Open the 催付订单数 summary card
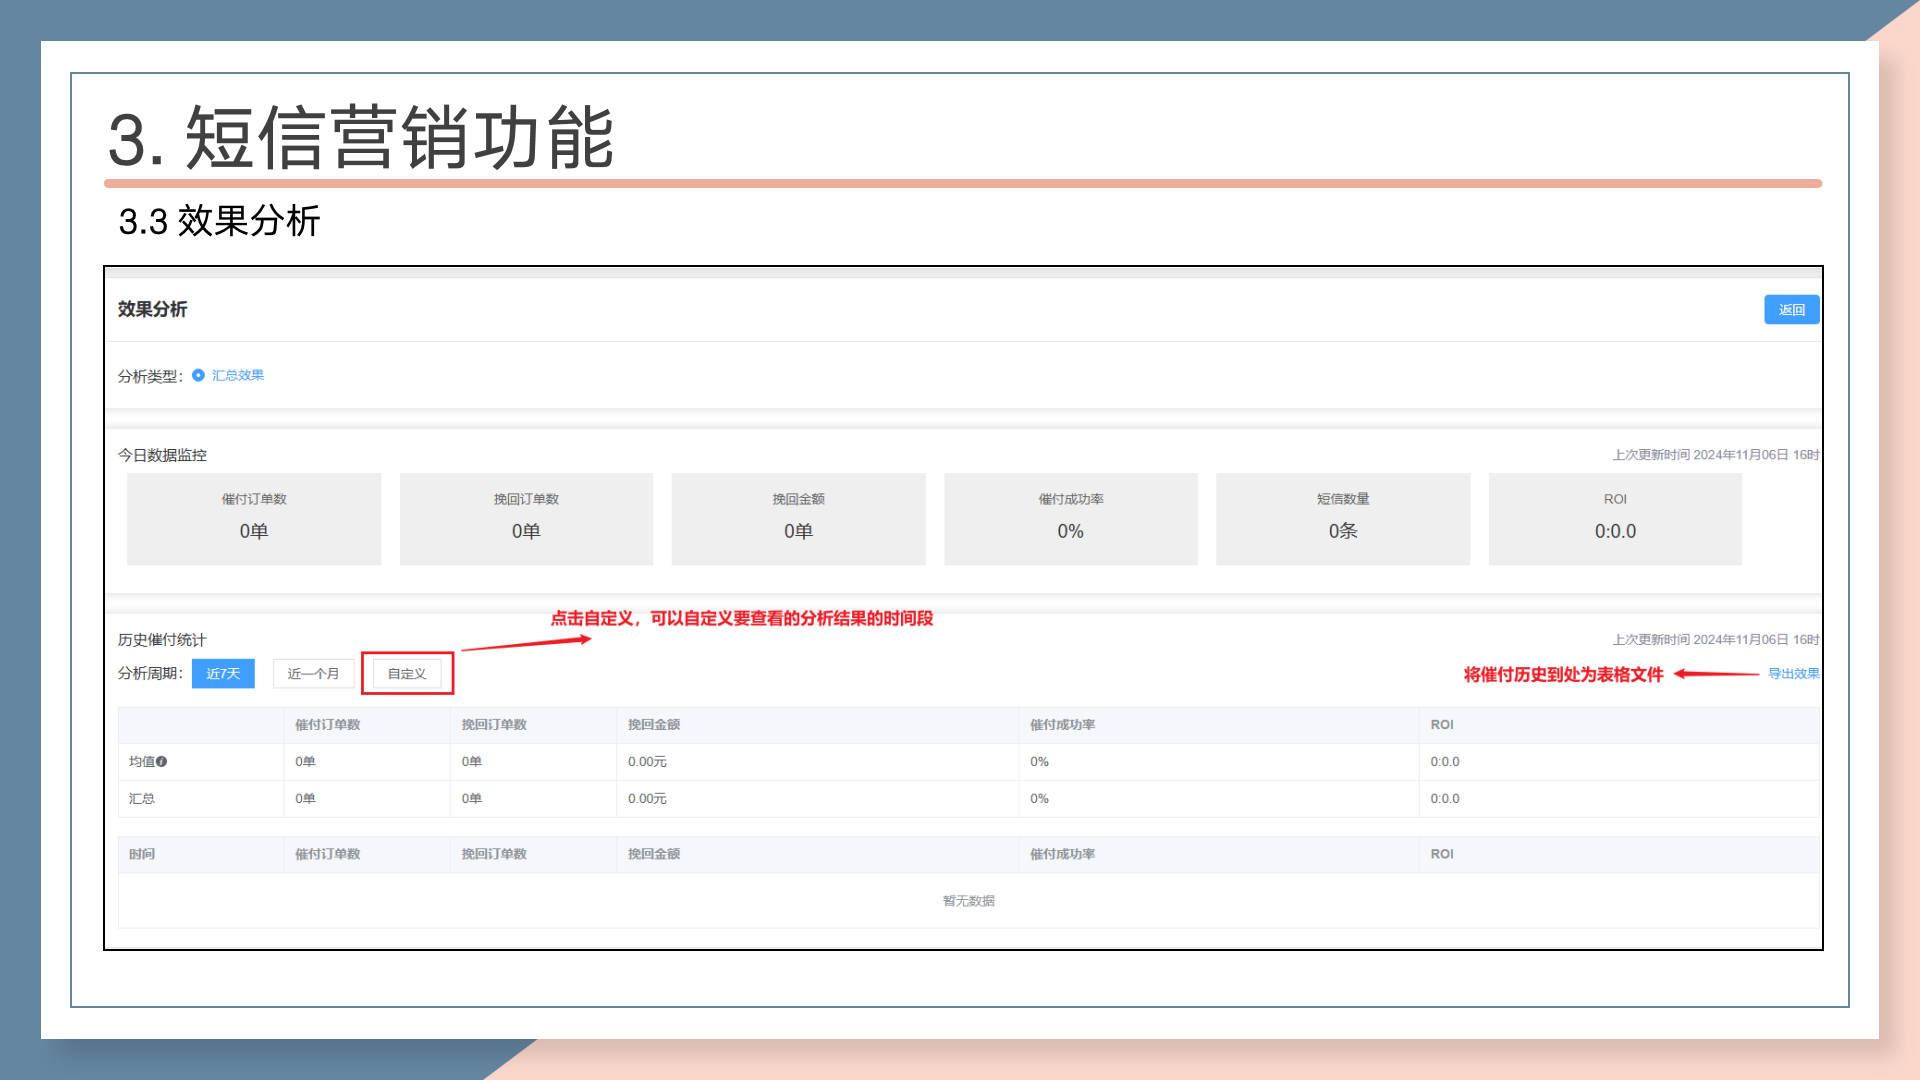Screen dimensions: 1920x1080 (x=254, y=519)
